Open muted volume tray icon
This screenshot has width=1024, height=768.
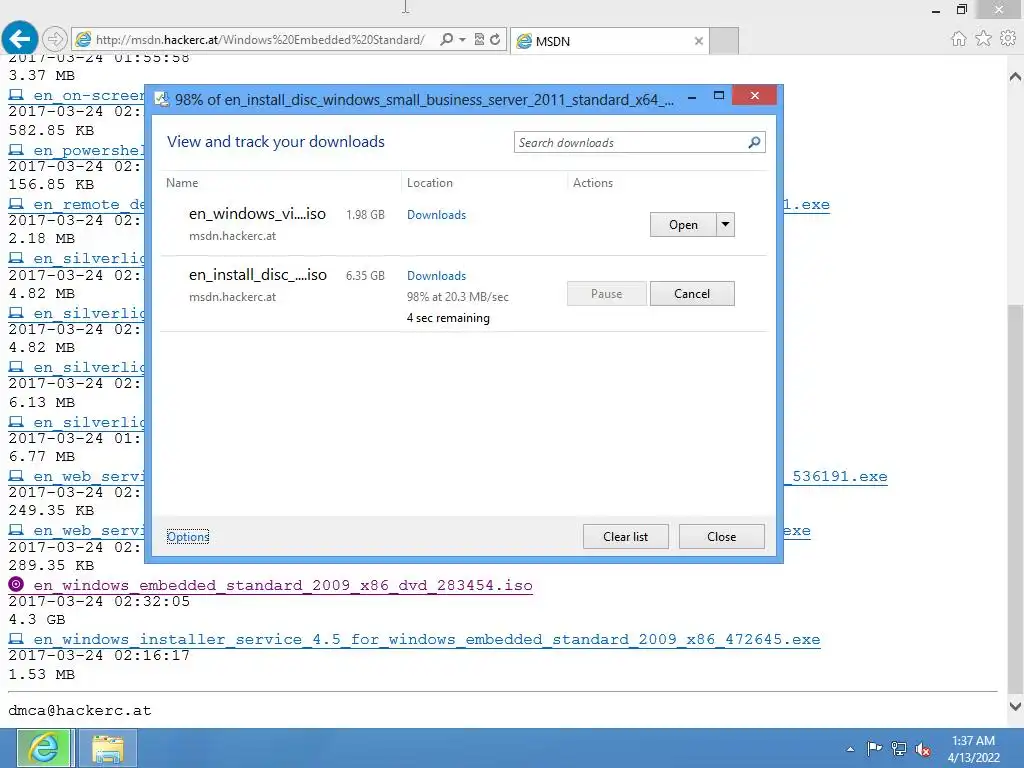923,749
